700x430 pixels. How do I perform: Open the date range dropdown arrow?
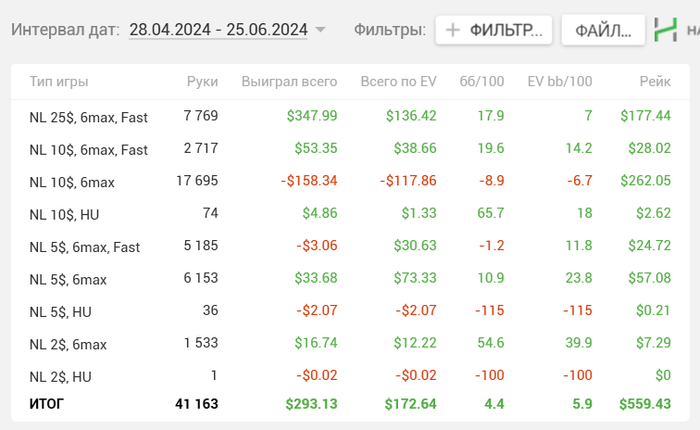pyautogui.click(x=320, y=30)
